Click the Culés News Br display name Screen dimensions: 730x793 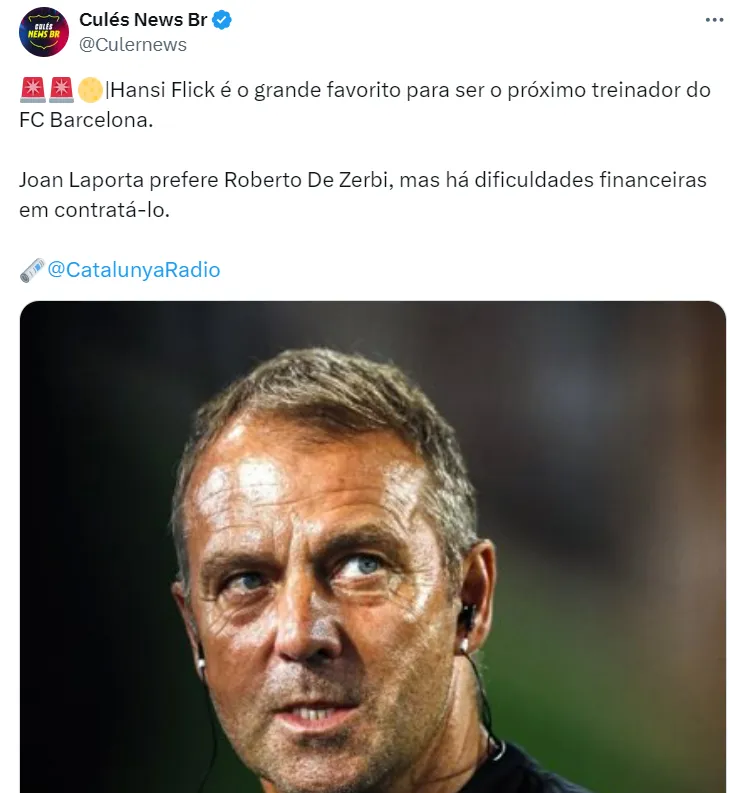point(143,20)
